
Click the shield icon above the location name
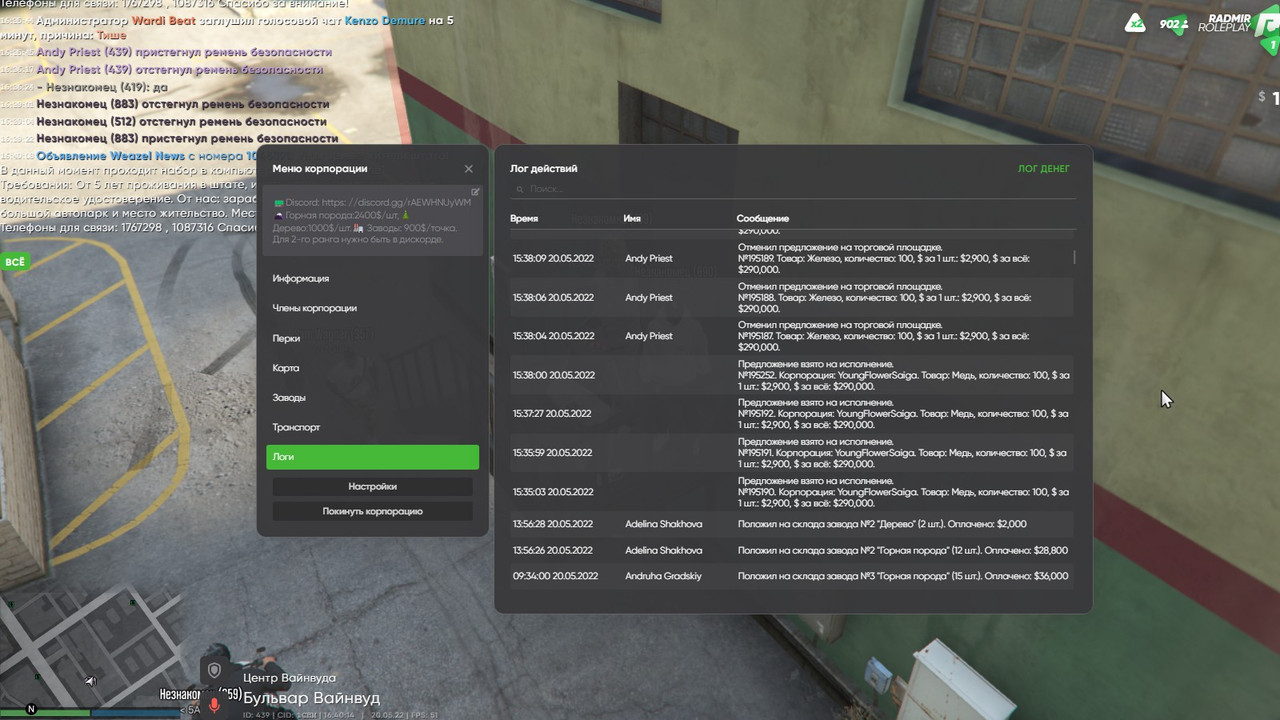point(214,670)
